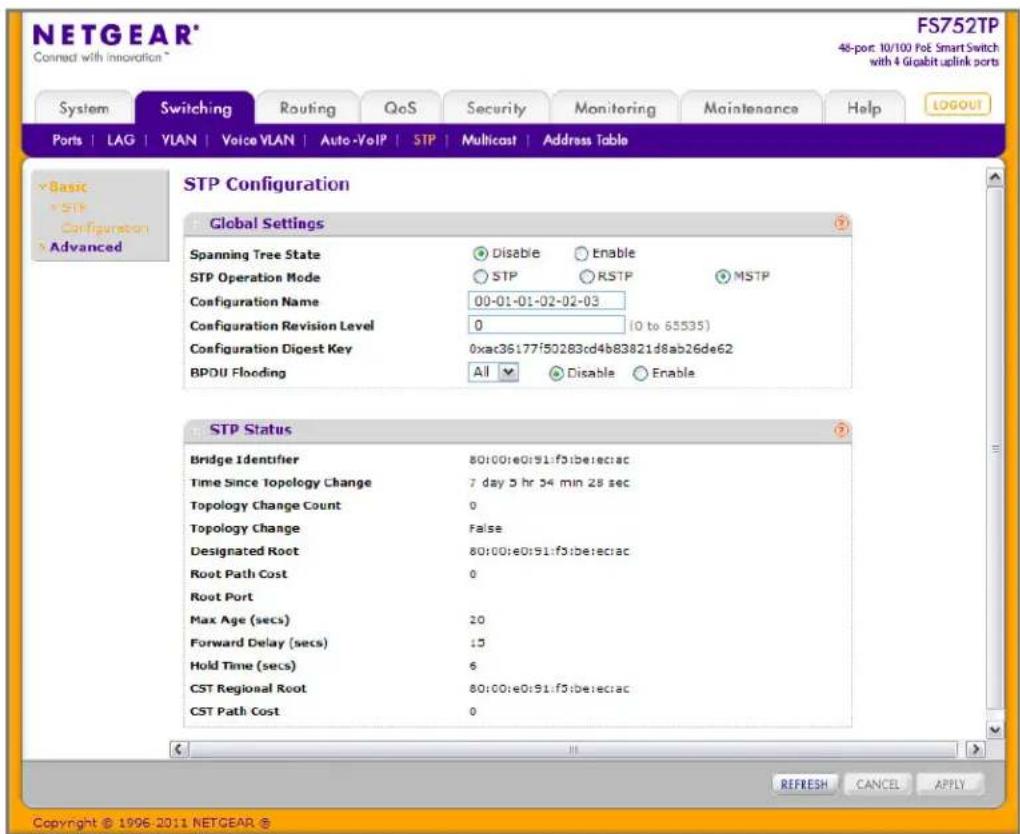Open the Address Table submenu
The image size is (1020, 834).
(x=585, y=140)
